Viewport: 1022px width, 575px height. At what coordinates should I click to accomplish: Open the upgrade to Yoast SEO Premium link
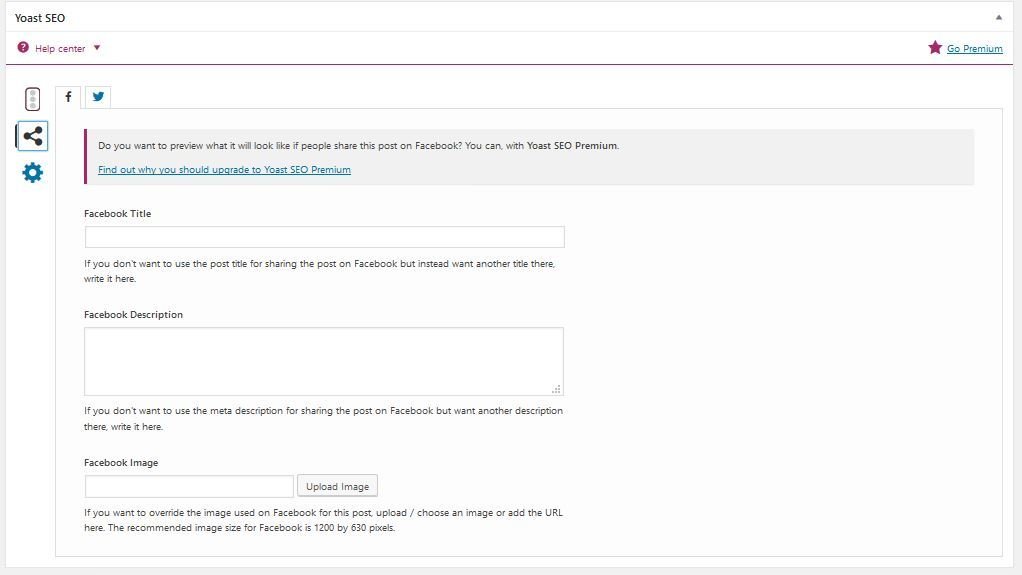[x=224, y=170]
